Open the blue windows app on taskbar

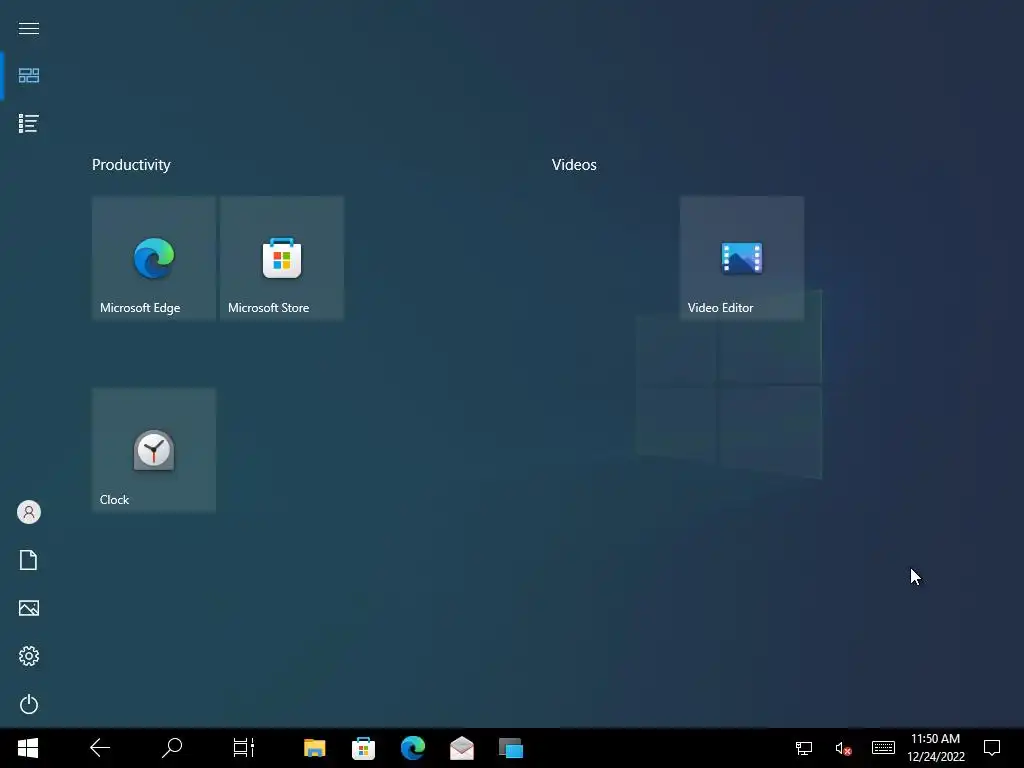(511, 748)
